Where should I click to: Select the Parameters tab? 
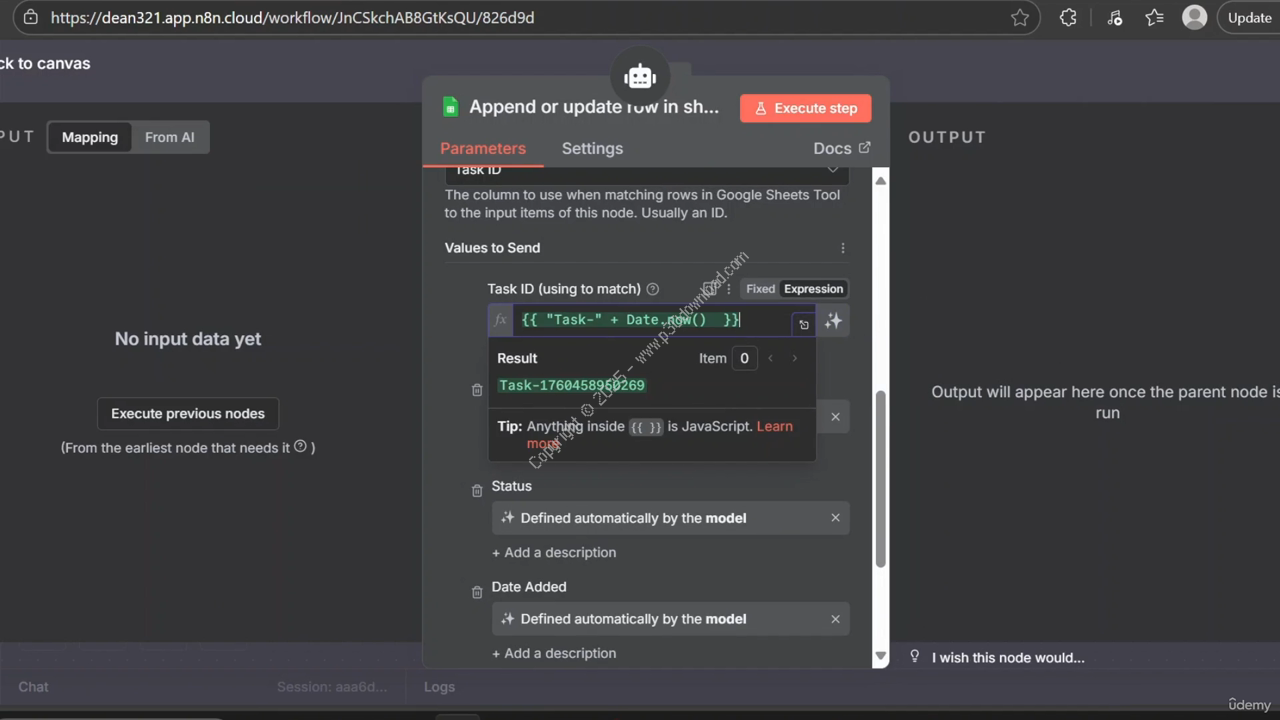point(483,148)
